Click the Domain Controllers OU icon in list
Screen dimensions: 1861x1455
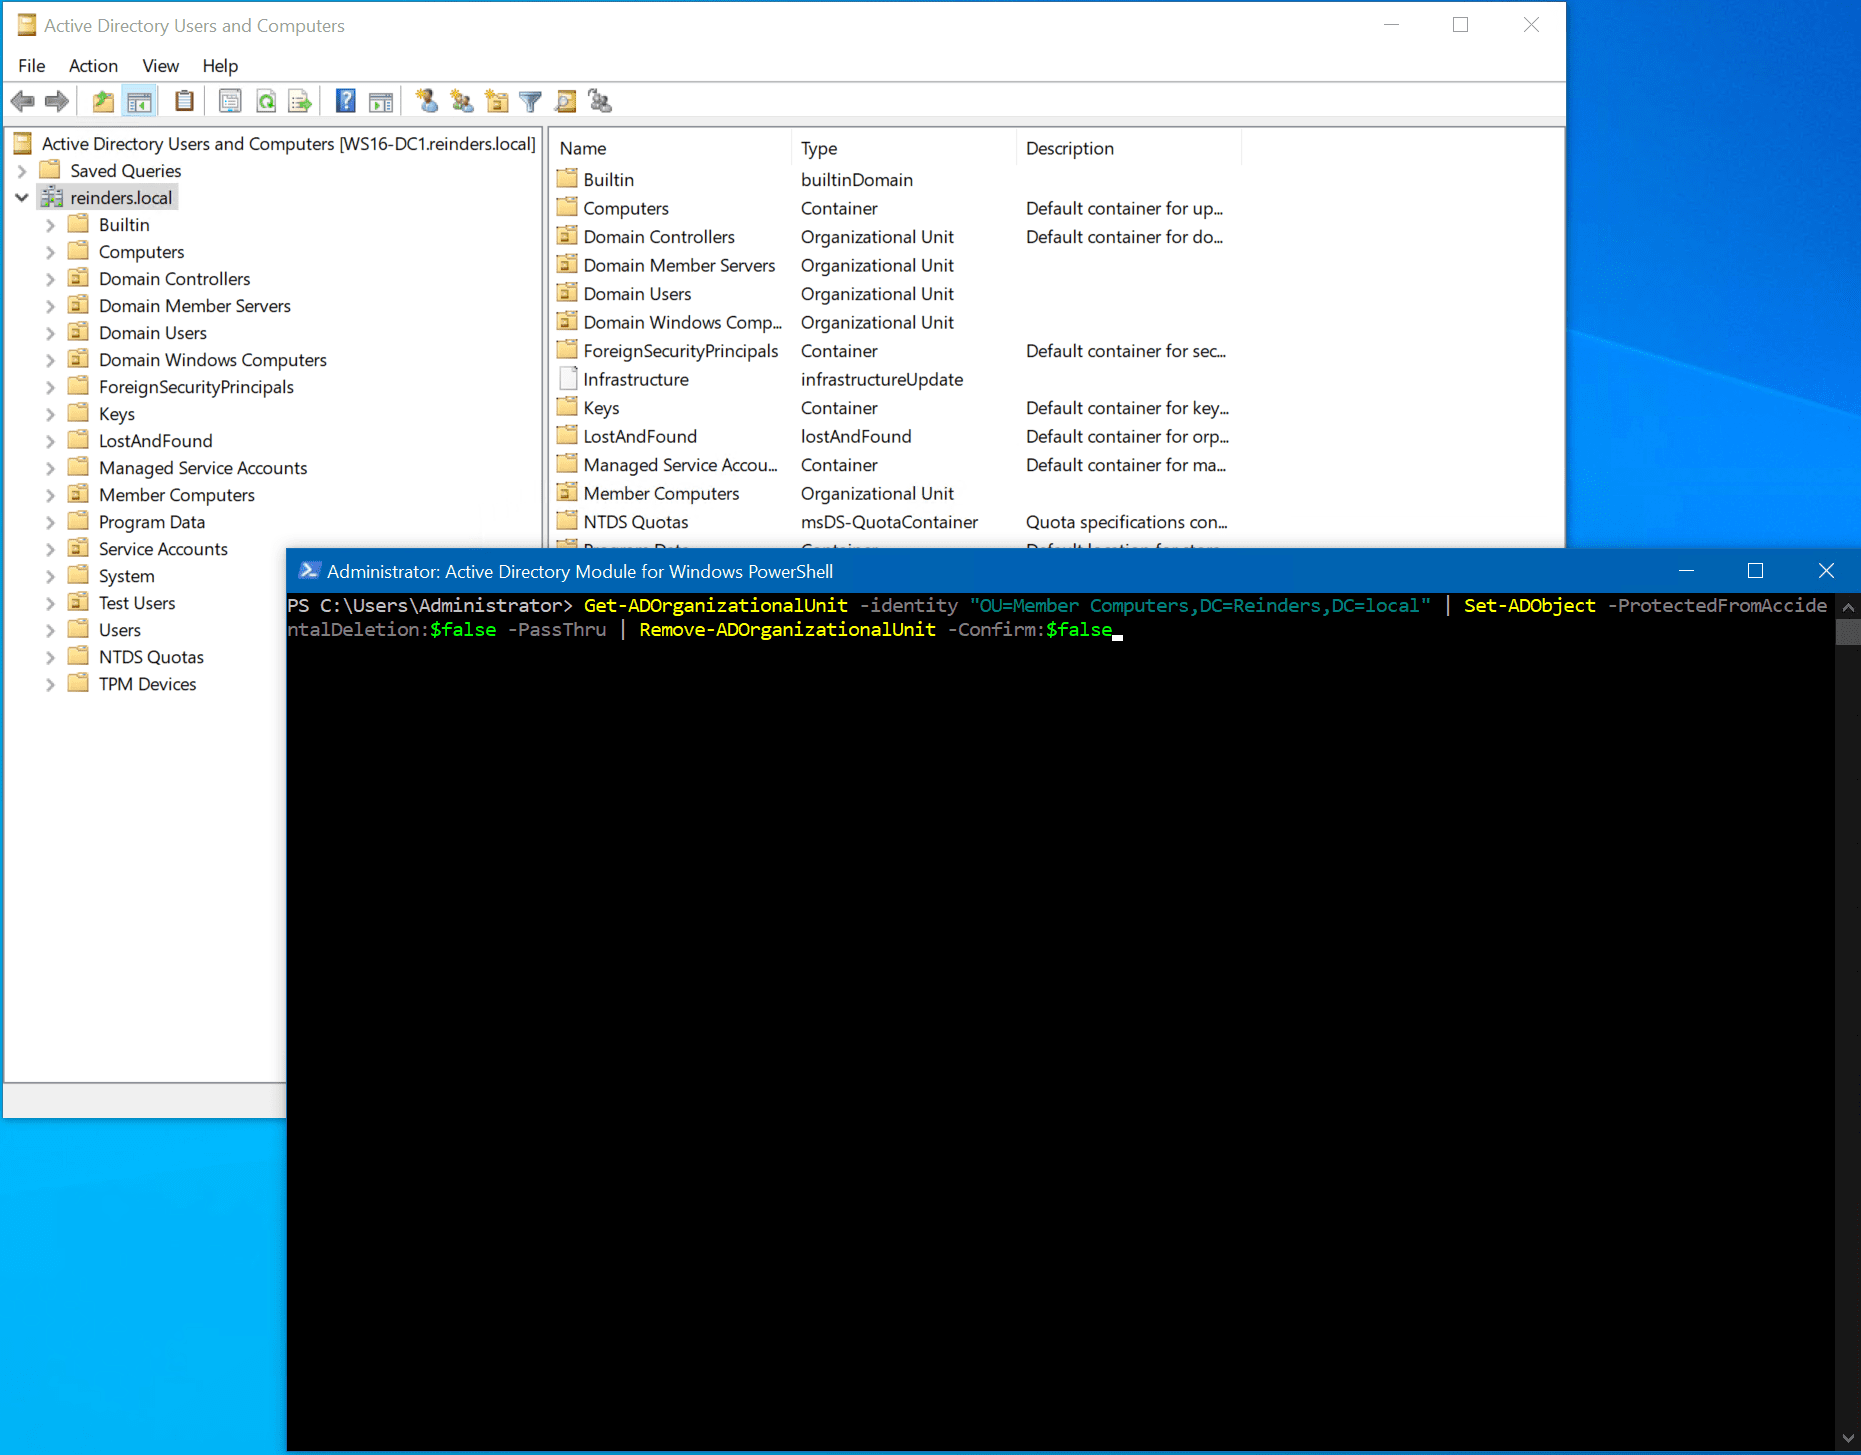(568, 236)
